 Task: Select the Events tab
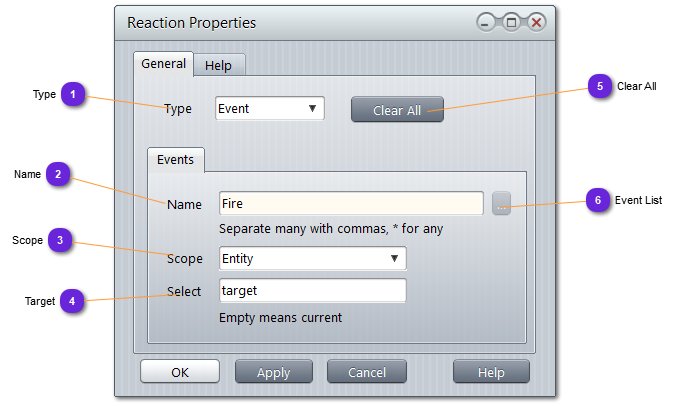coord(176,160)
